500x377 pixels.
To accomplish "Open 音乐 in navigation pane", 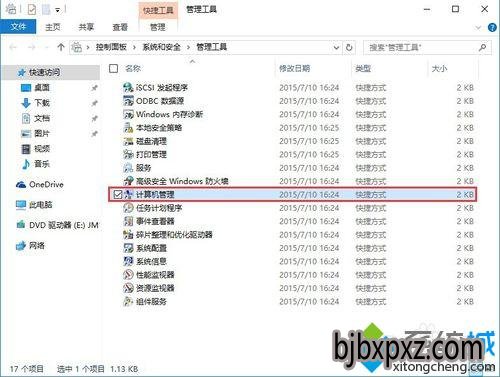I will tap(42, 164).
